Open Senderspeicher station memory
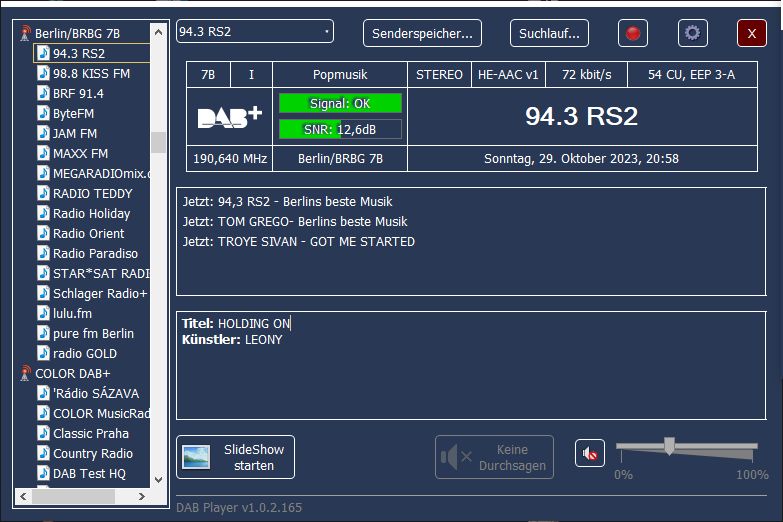Viewport: 783px width, 522px height. point(422,33)
